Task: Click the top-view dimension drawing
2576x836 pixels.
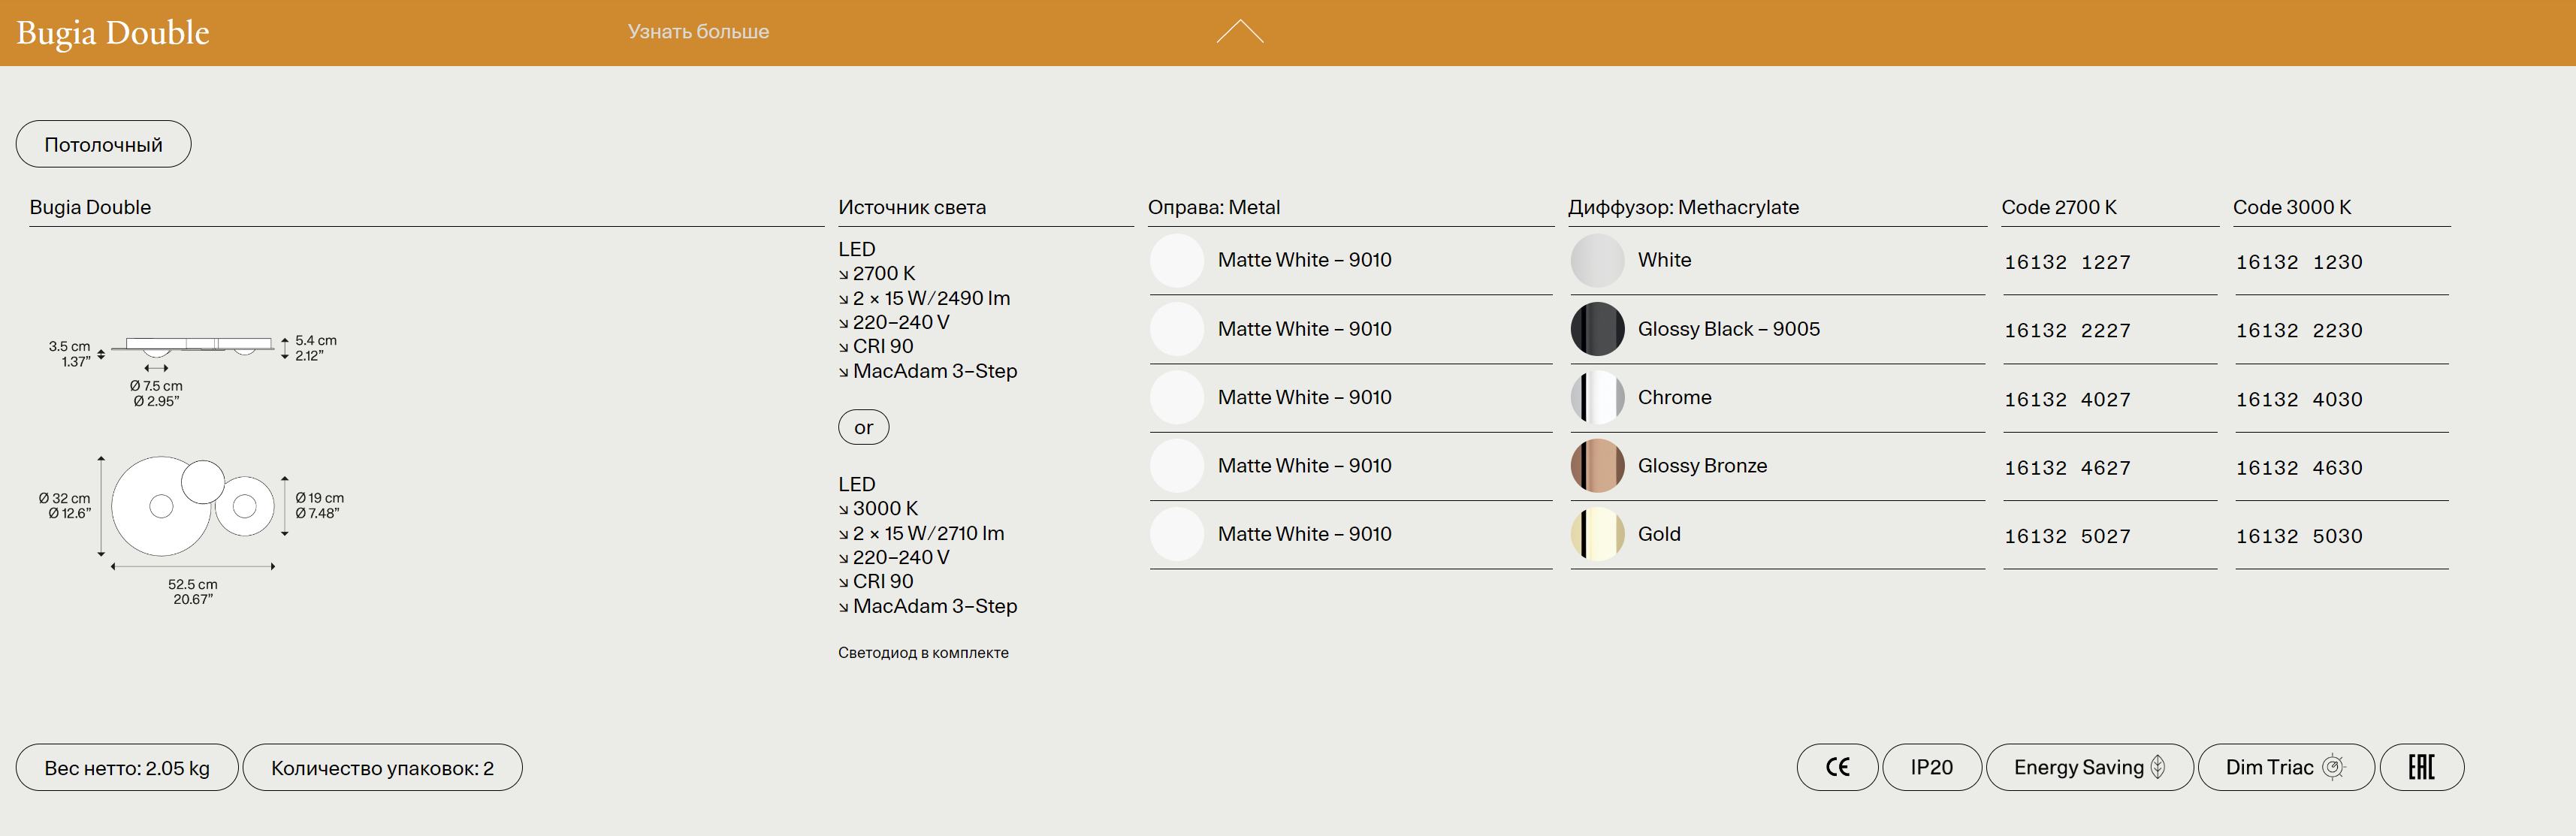Action: click(192, 507)
